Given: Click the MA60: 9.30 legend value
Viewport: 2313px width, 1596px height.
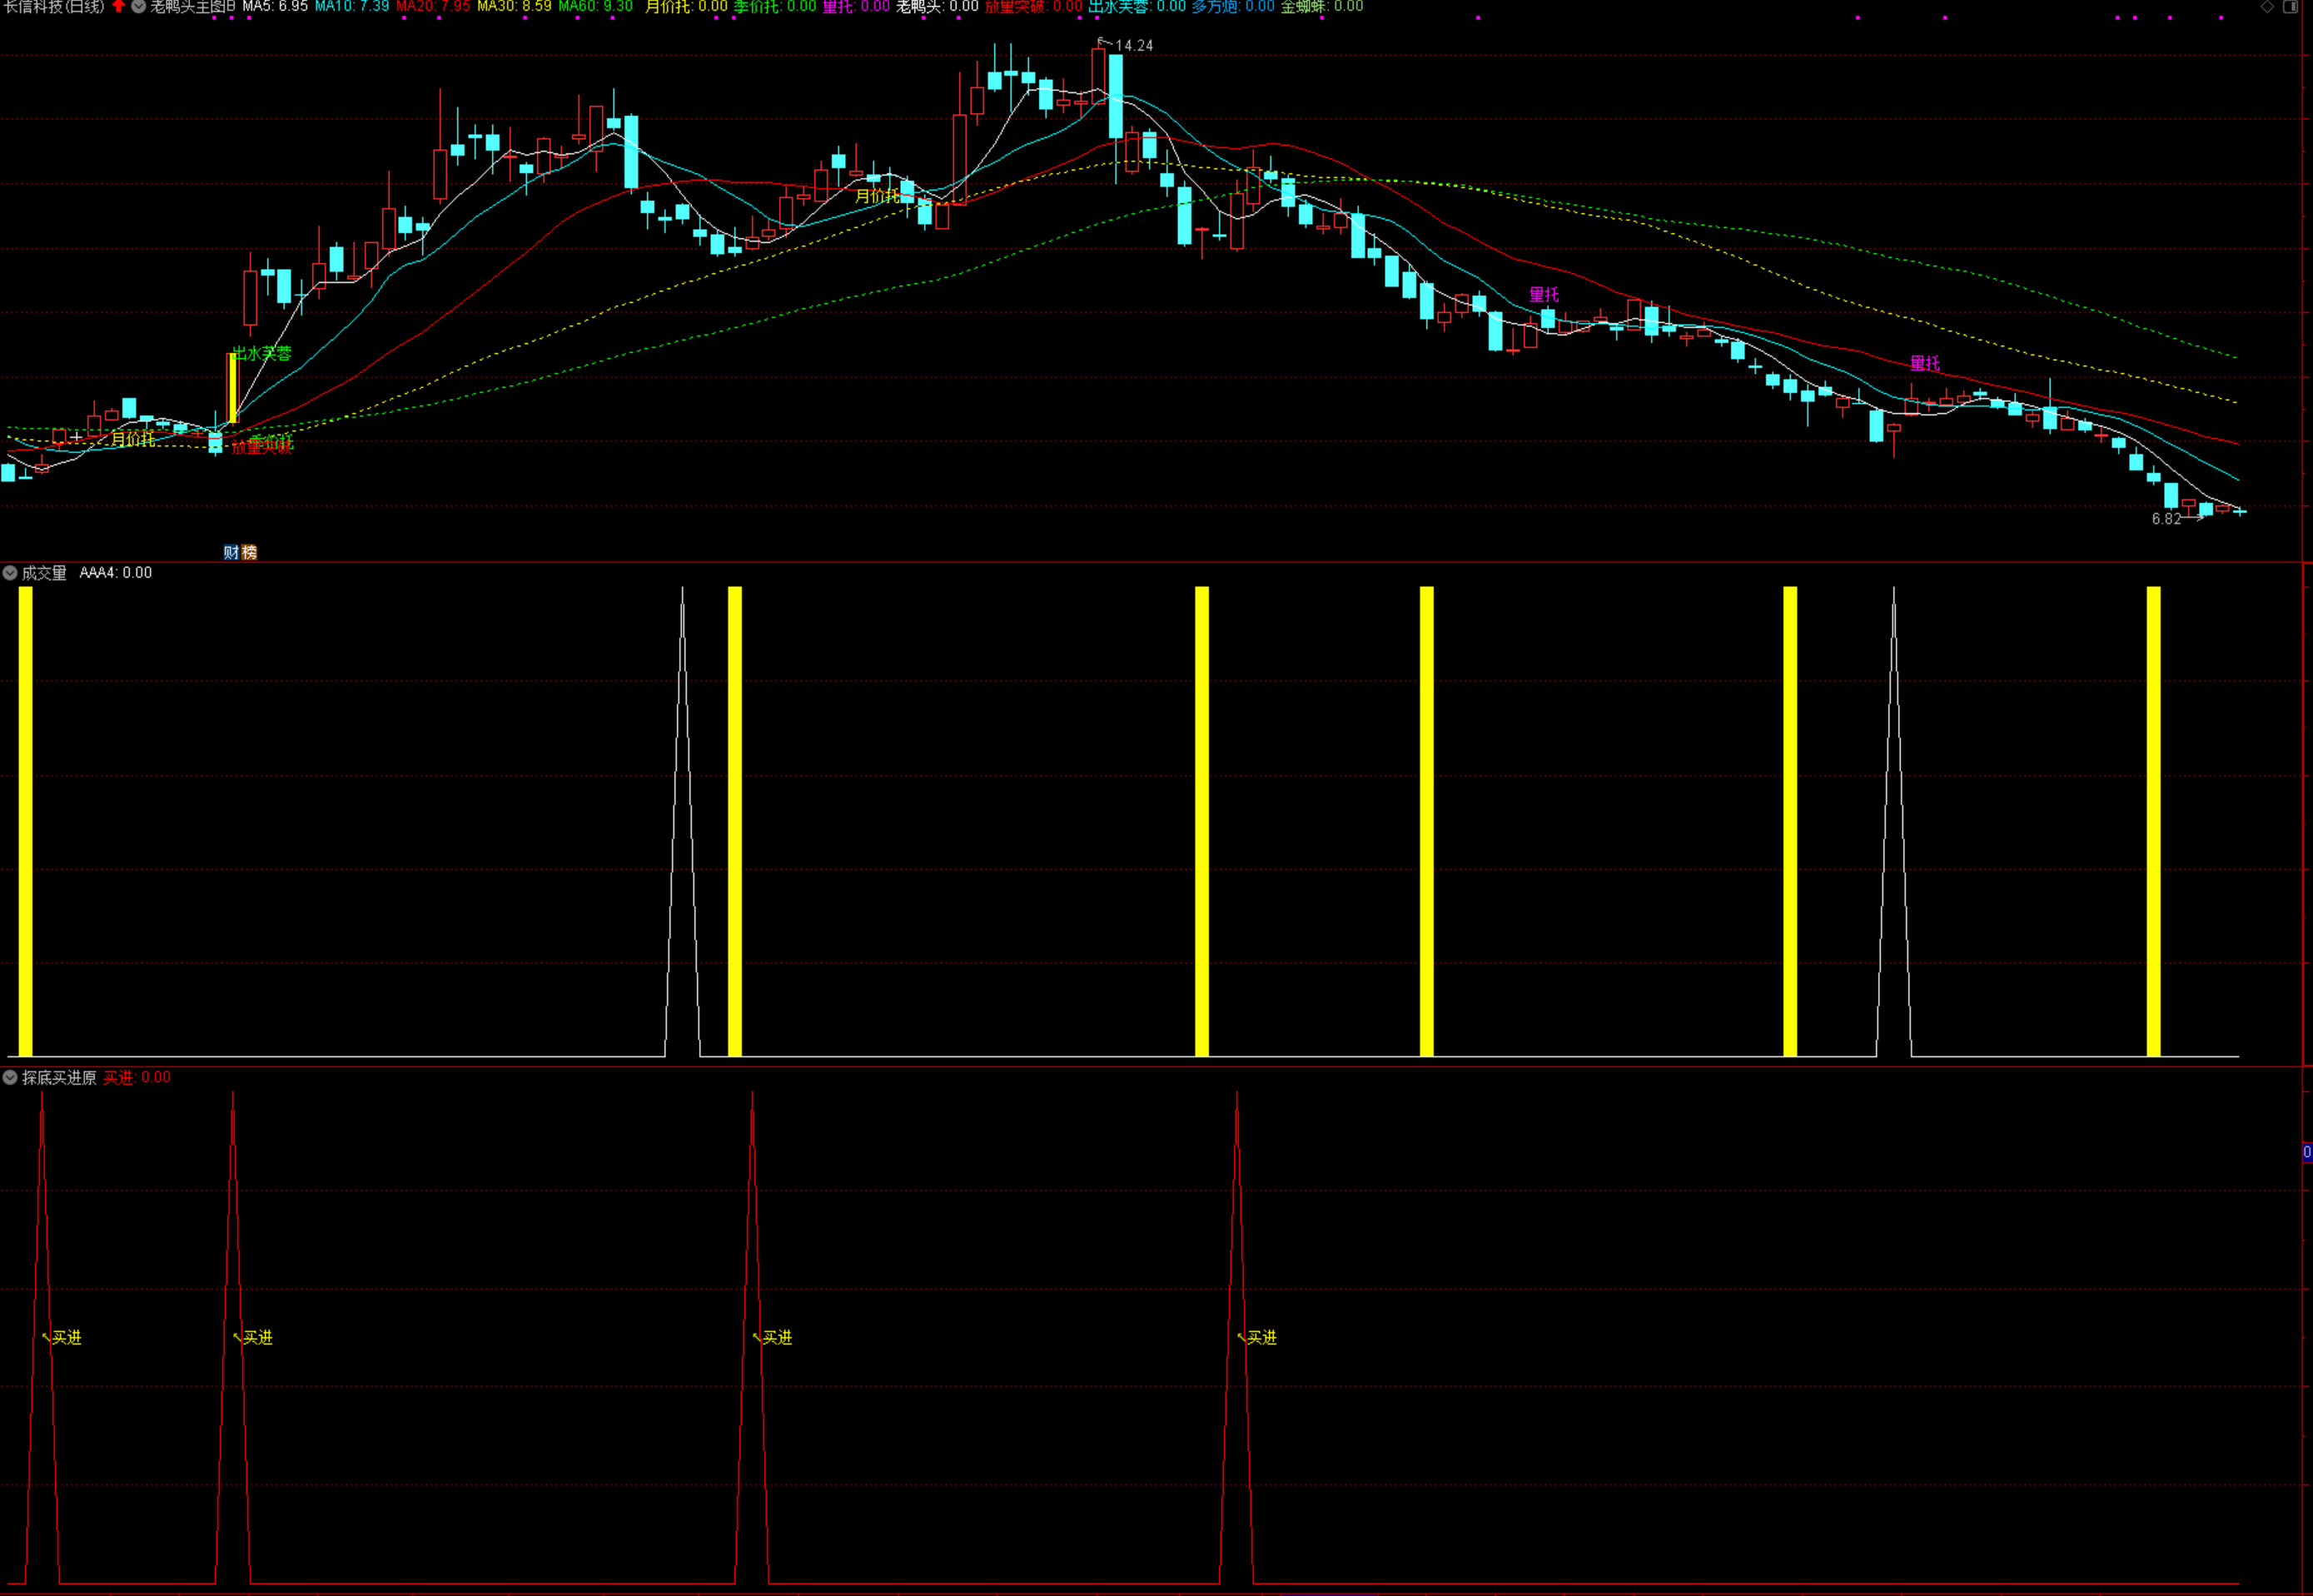Looking at the screenshot, I should [x=595, y=6].
